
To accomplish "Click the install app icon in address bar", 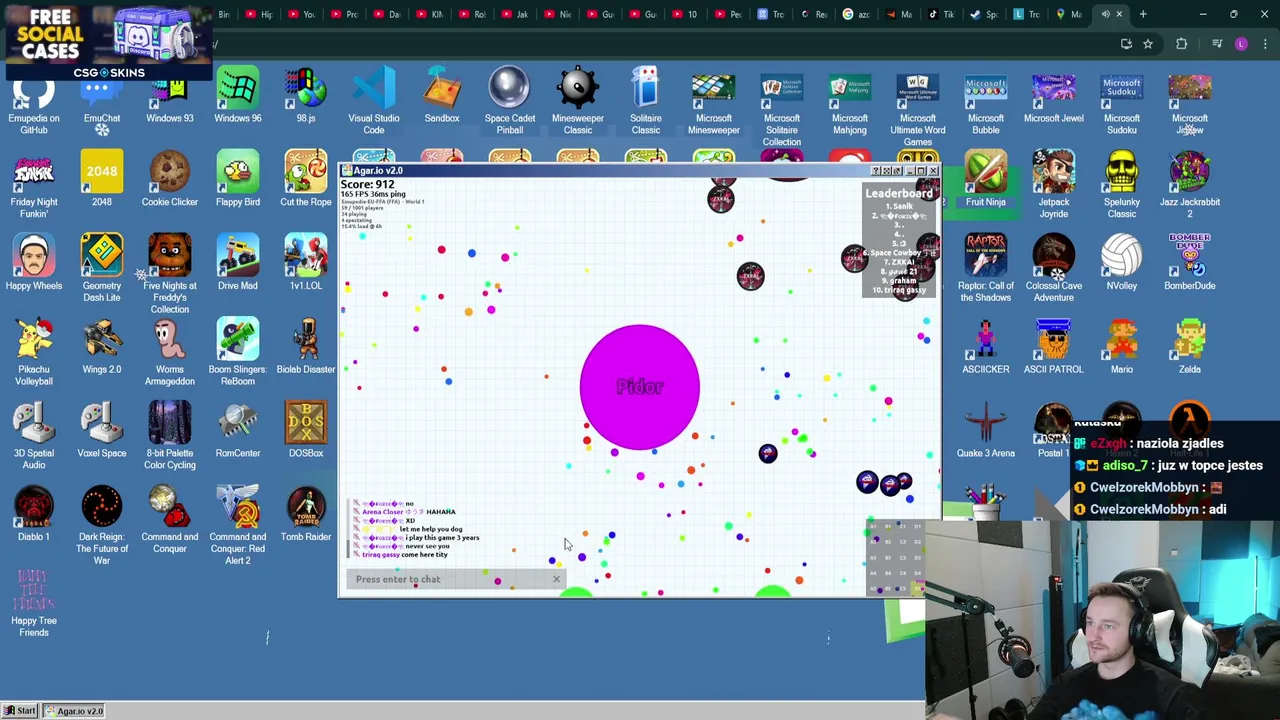I will (x=1126, y=44).
